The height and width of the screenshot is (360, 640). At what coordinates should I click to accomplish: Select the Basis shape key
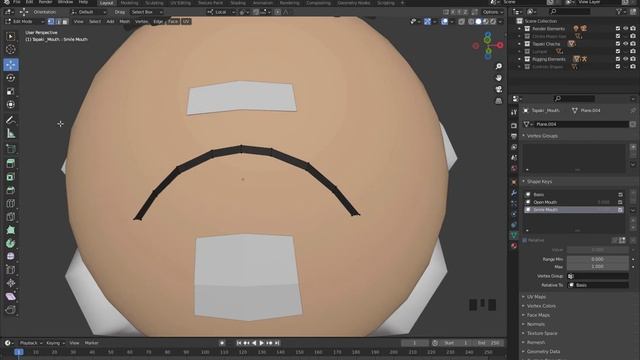pos(573,195)
